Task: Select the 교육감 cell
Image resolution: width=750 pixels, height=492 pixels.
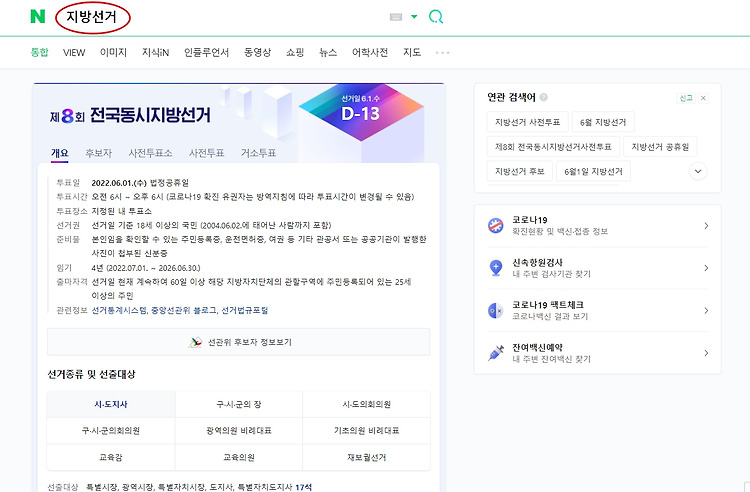Action: pos(111,458)
